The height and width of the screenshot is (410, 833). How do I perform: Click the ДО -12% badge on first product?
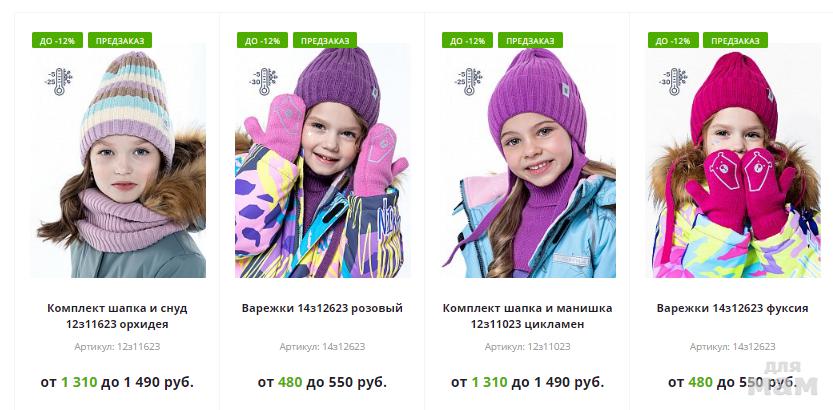(x=57, y=40)
